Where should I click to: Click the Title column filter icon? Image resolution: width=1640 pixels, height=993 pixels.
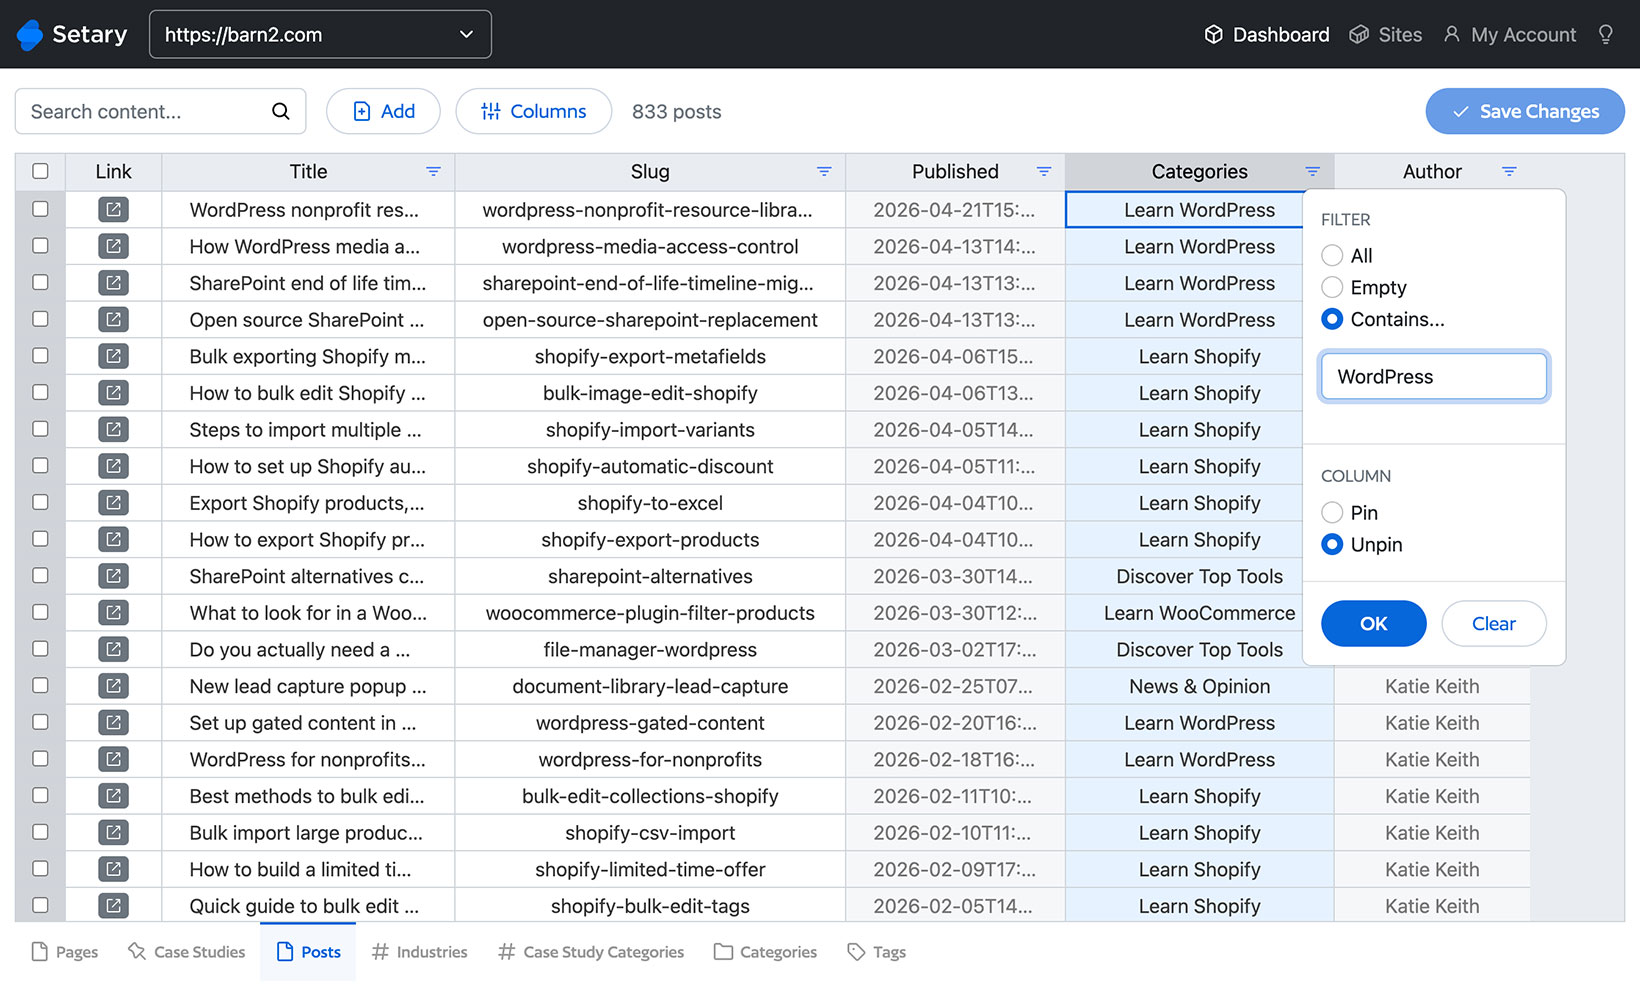tap(433, 172)
